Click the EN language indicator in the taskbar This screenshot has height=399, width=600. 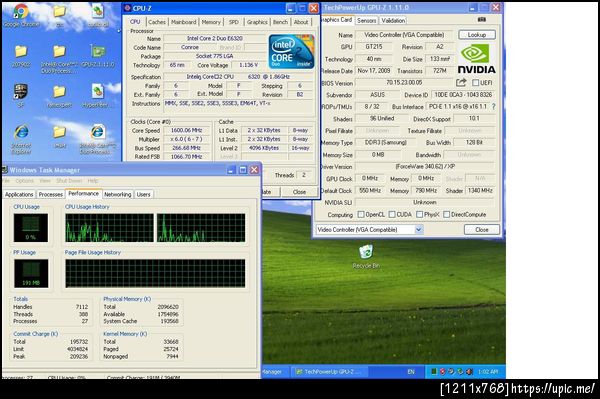click(x=411, y=371)
